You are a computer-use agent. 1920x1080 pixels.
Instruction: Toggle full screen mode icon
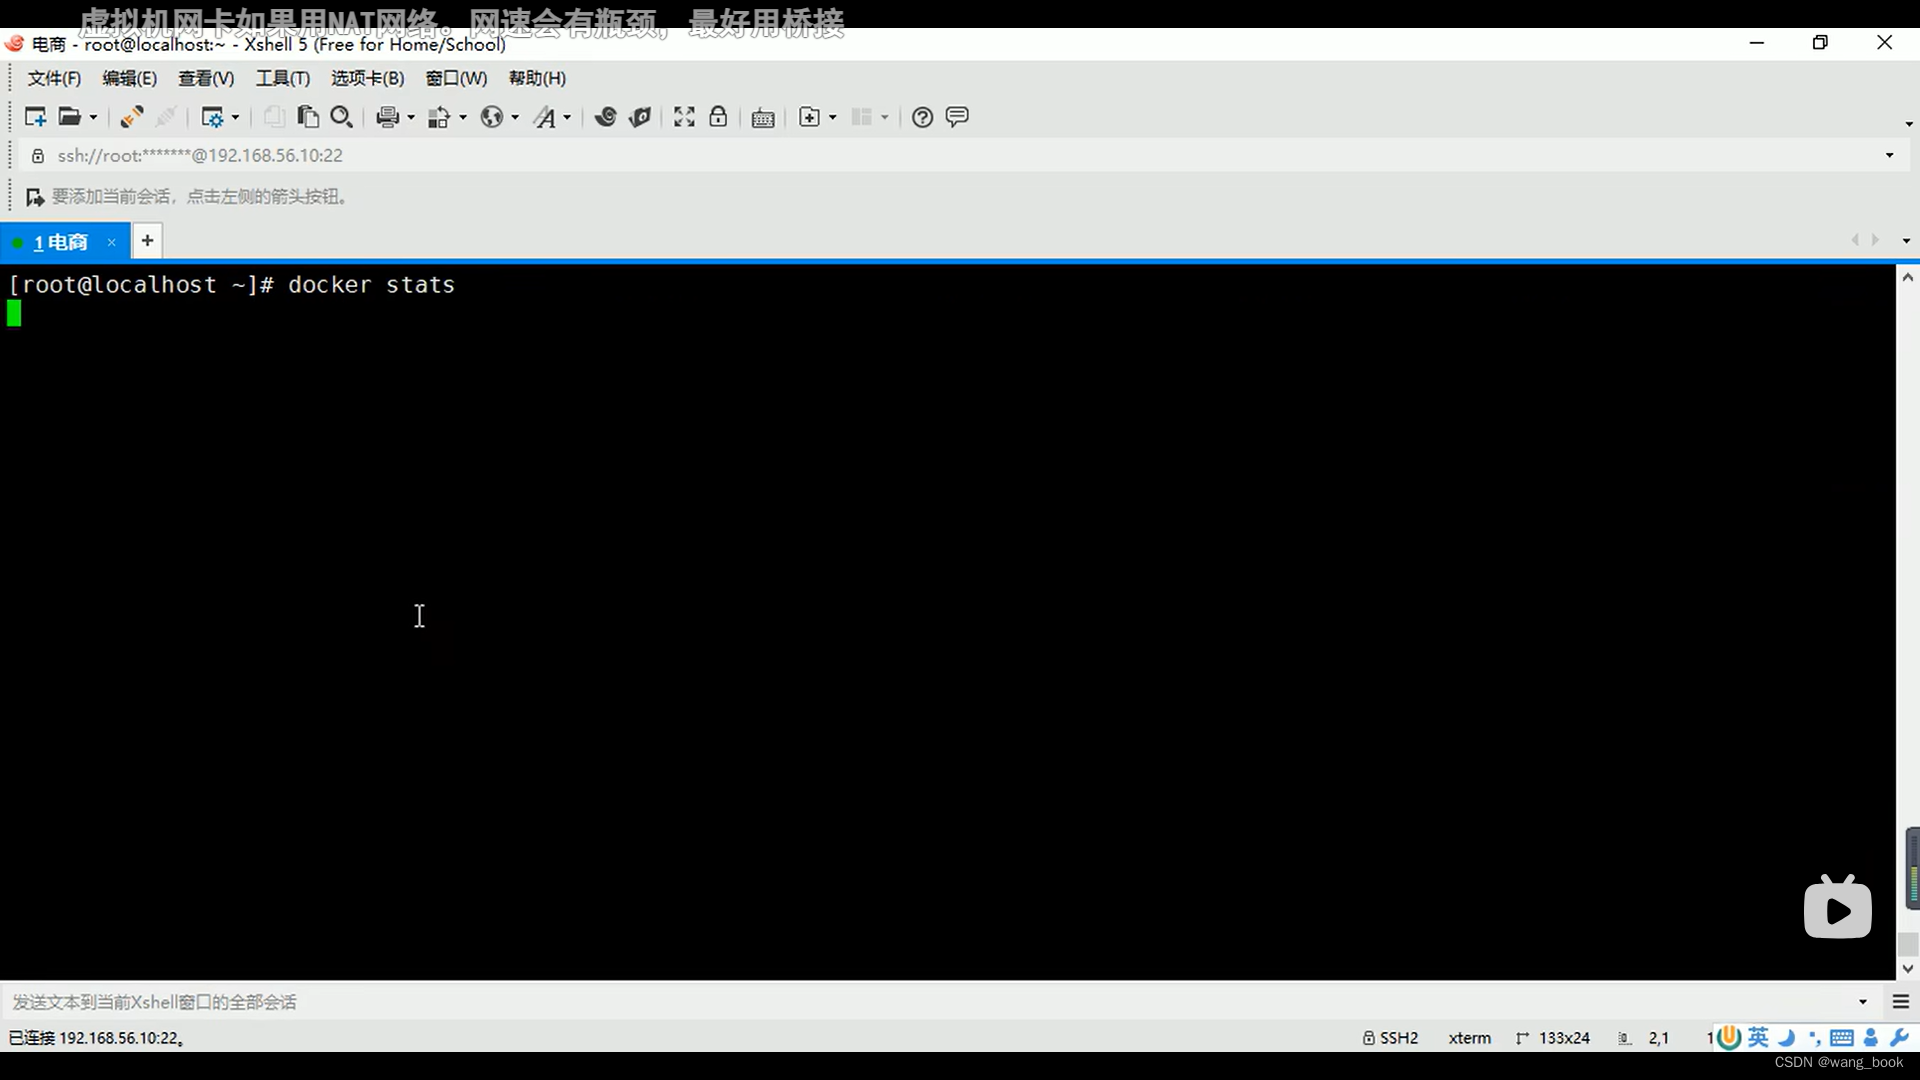[684, 117]
